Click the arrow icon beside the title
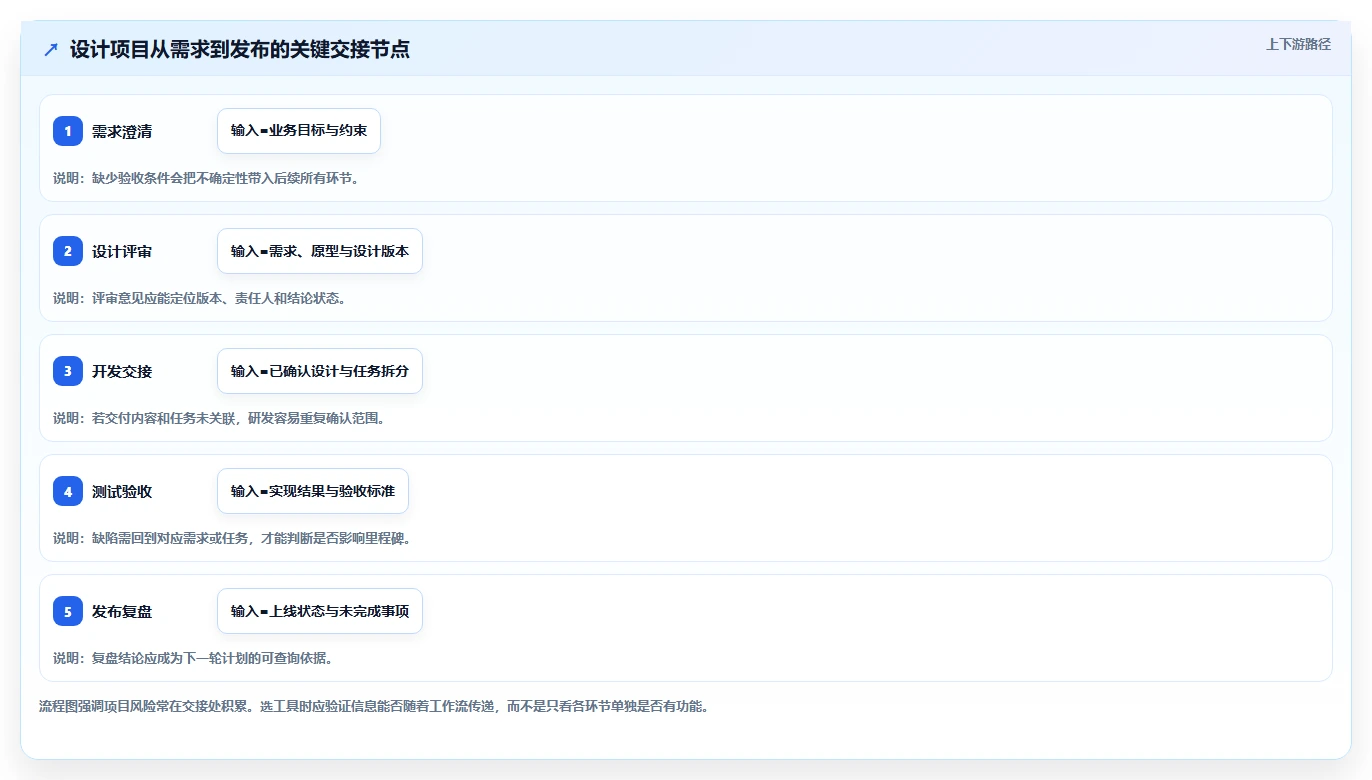 pos(51,50)
